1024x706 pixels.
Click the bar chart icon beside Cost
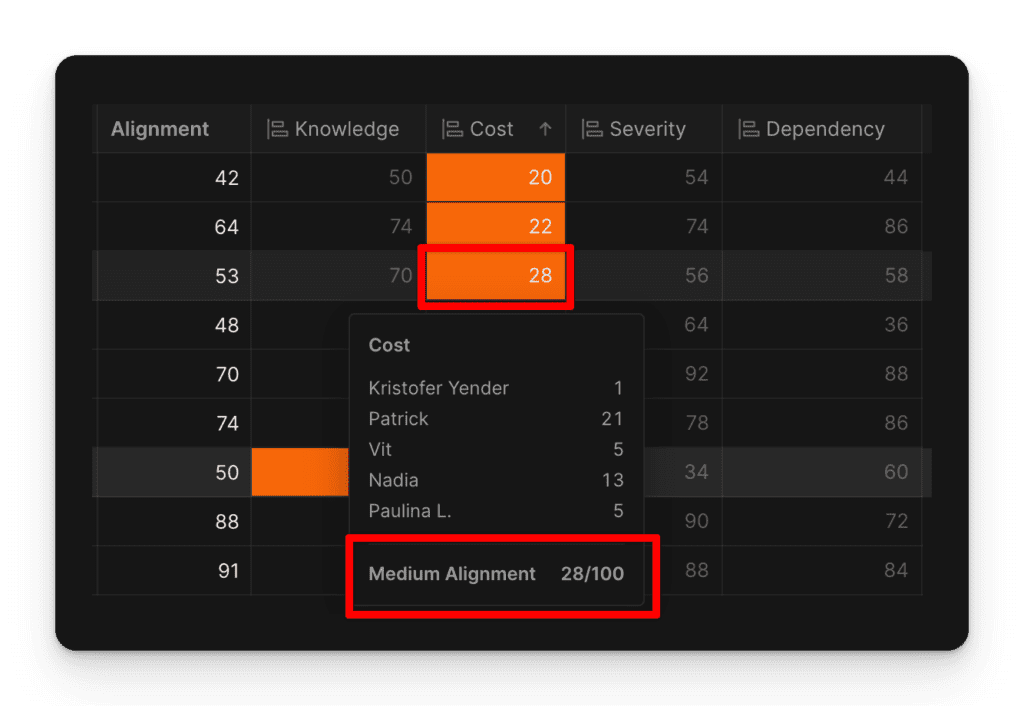[x=452, y=129]
